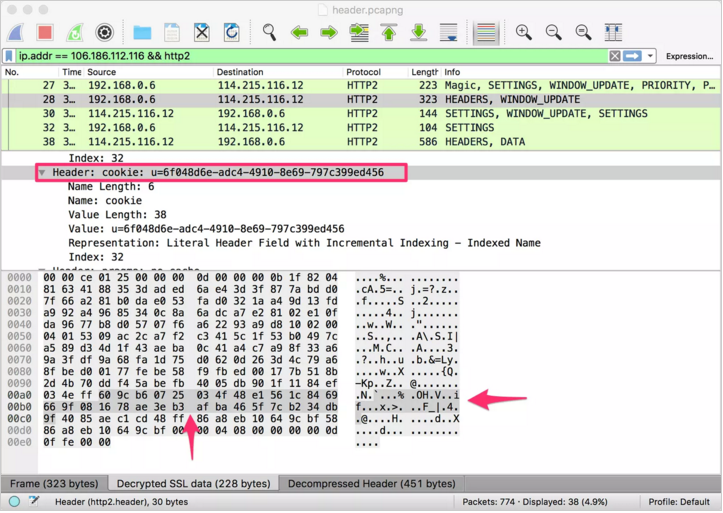
Task: Click hex offset 0000 row label
Action: coord(19,277)
